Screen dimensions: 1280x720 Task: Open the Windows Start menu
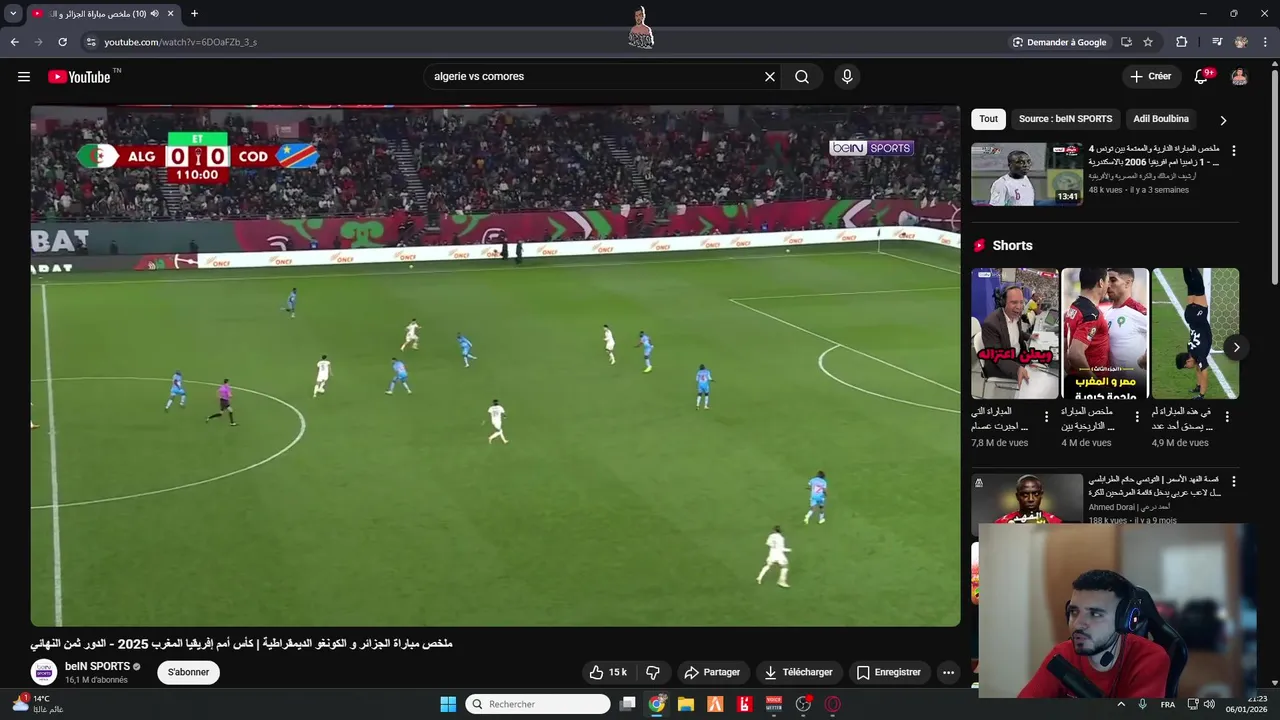(448, 704)
